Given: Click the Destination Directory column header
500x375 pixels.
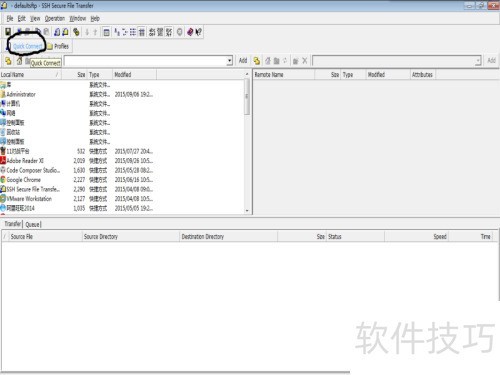Looking at the screenshot, I should click(x=228, y=237).
